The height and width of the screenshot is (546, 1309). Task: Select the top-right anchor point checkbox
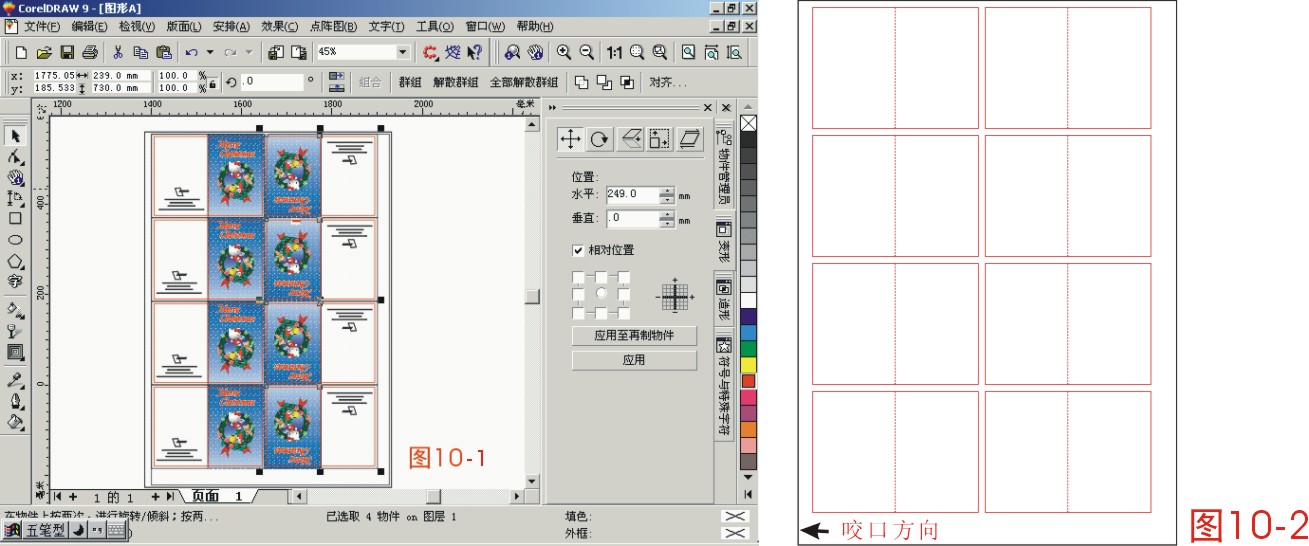click(x=624, y=277)
